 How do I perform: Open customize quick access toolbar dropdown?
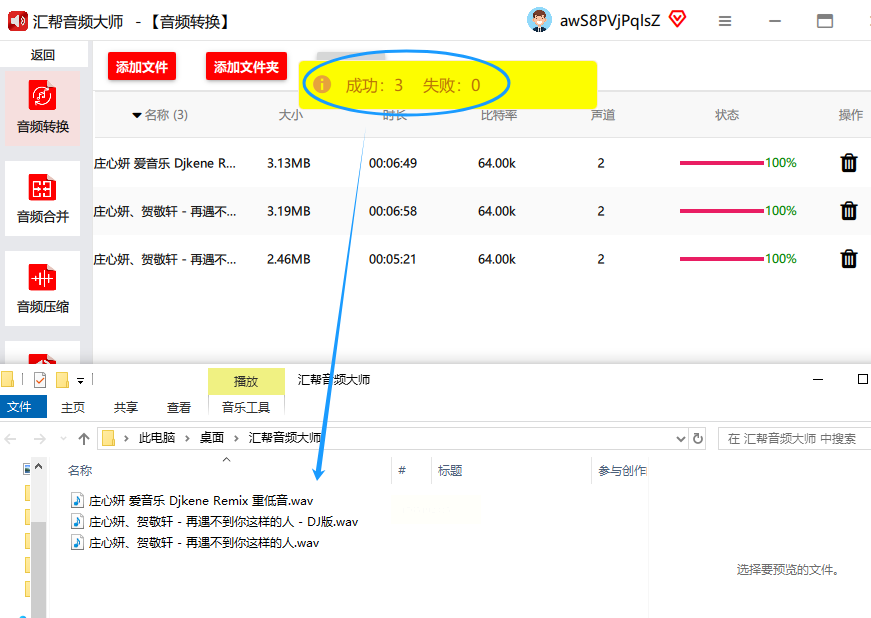click(x=81, y=381)
